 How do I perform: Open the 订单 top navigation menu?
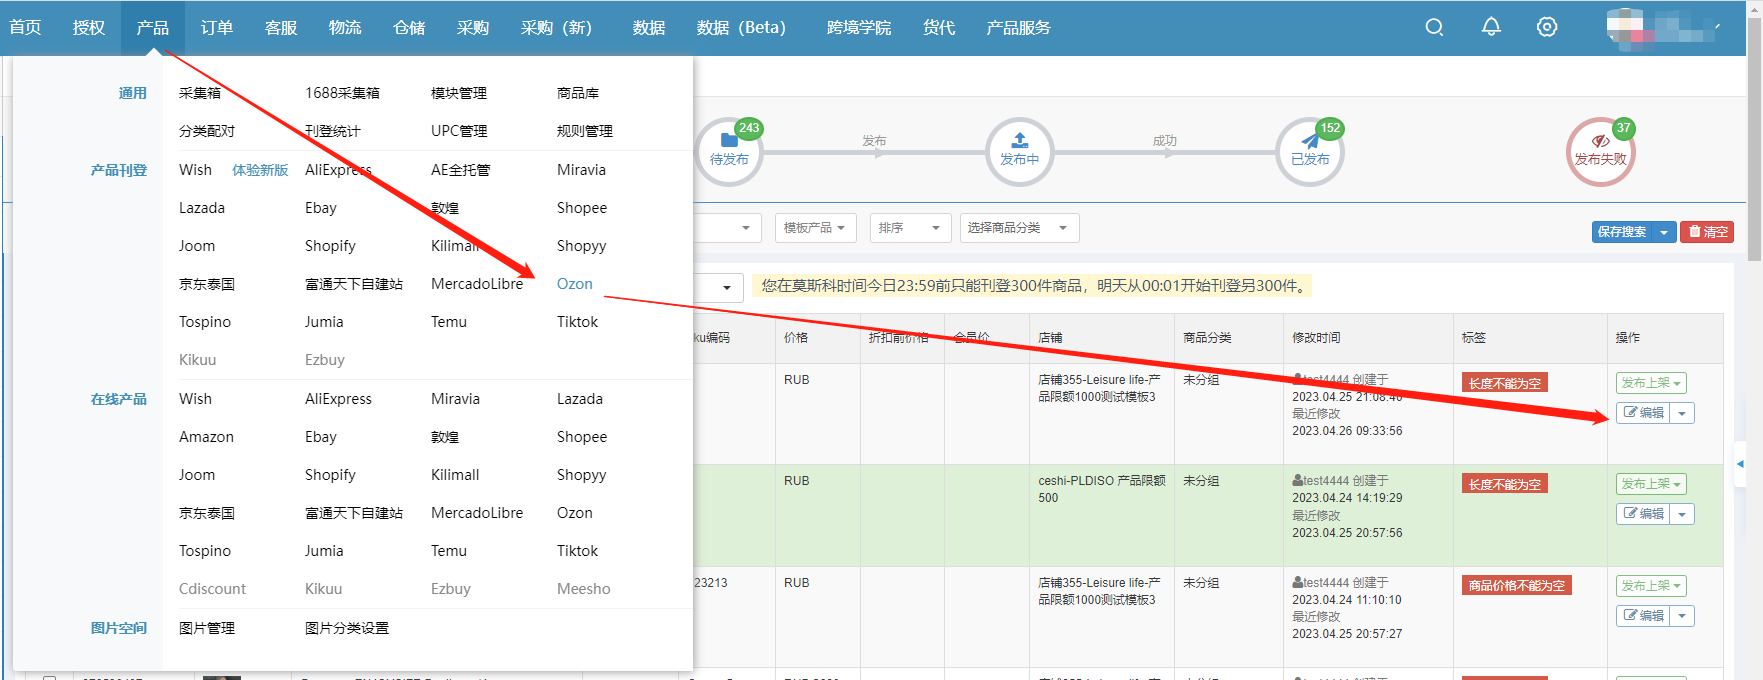click(217, 27)
